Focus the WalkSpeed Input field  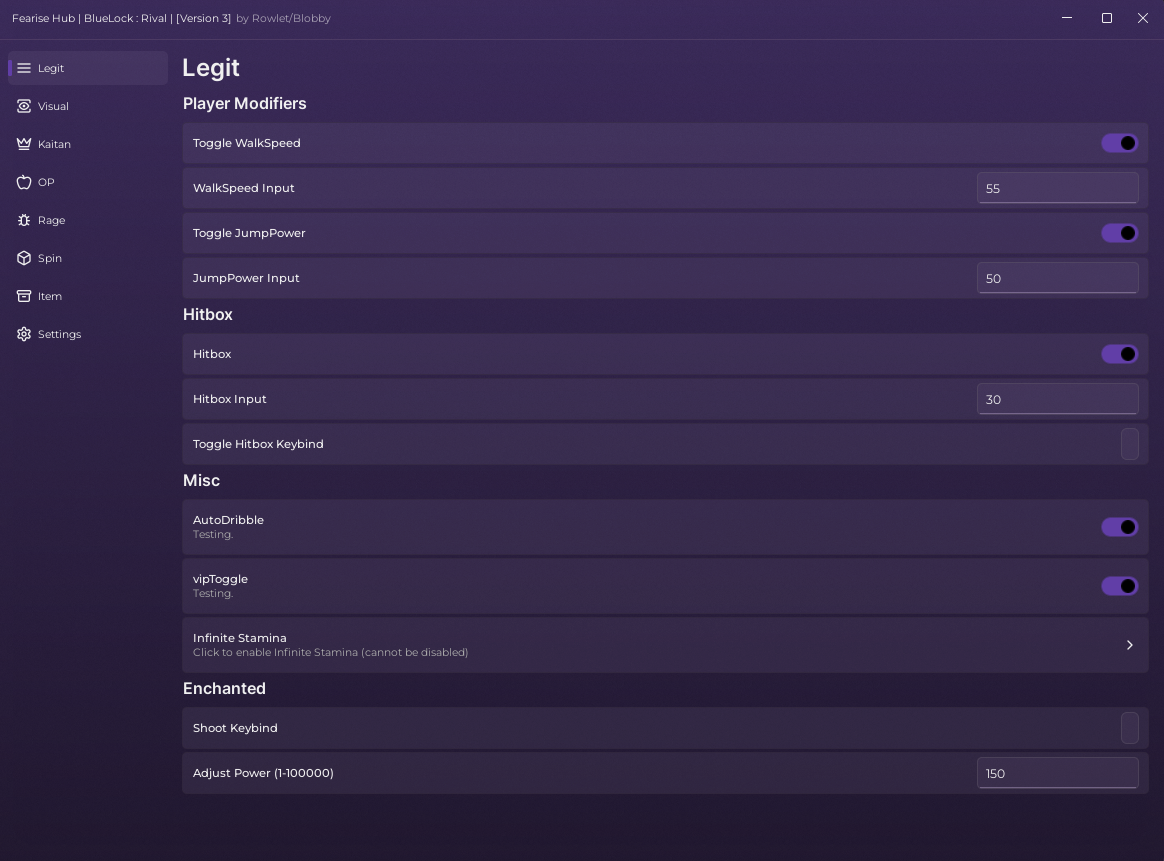(x=1057, y=188)
